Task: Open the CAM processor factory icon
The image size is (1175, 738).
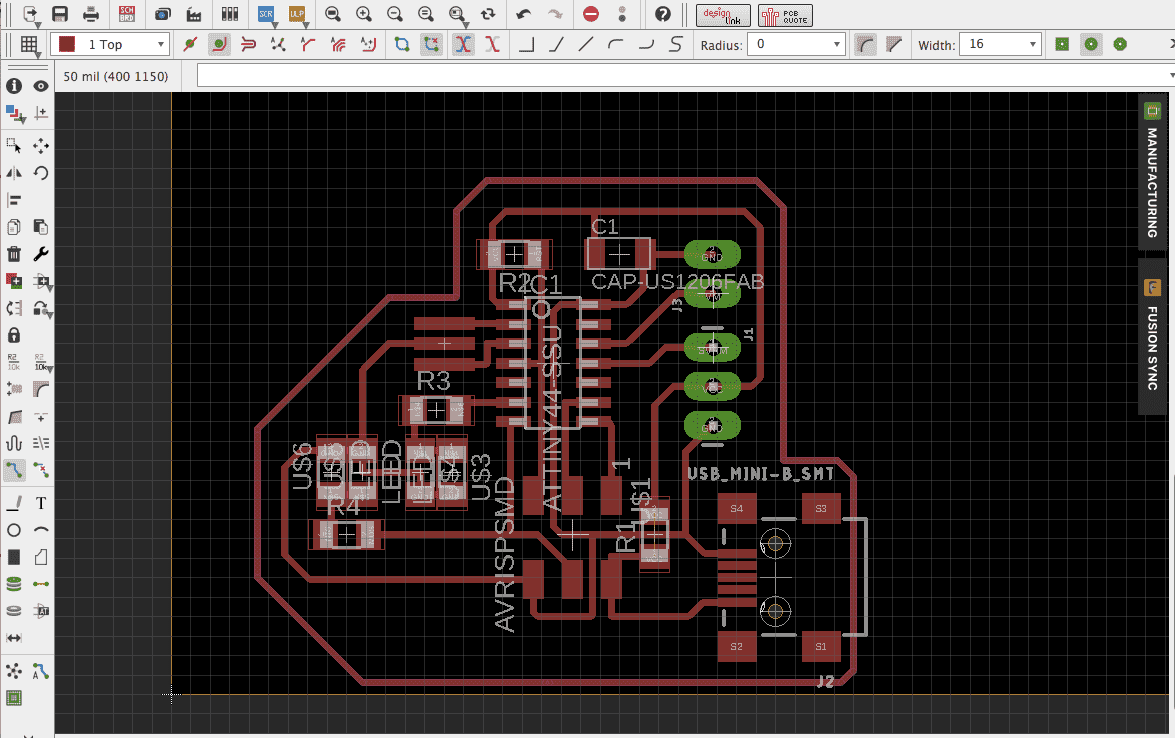Action: click(x=194, y=14)
